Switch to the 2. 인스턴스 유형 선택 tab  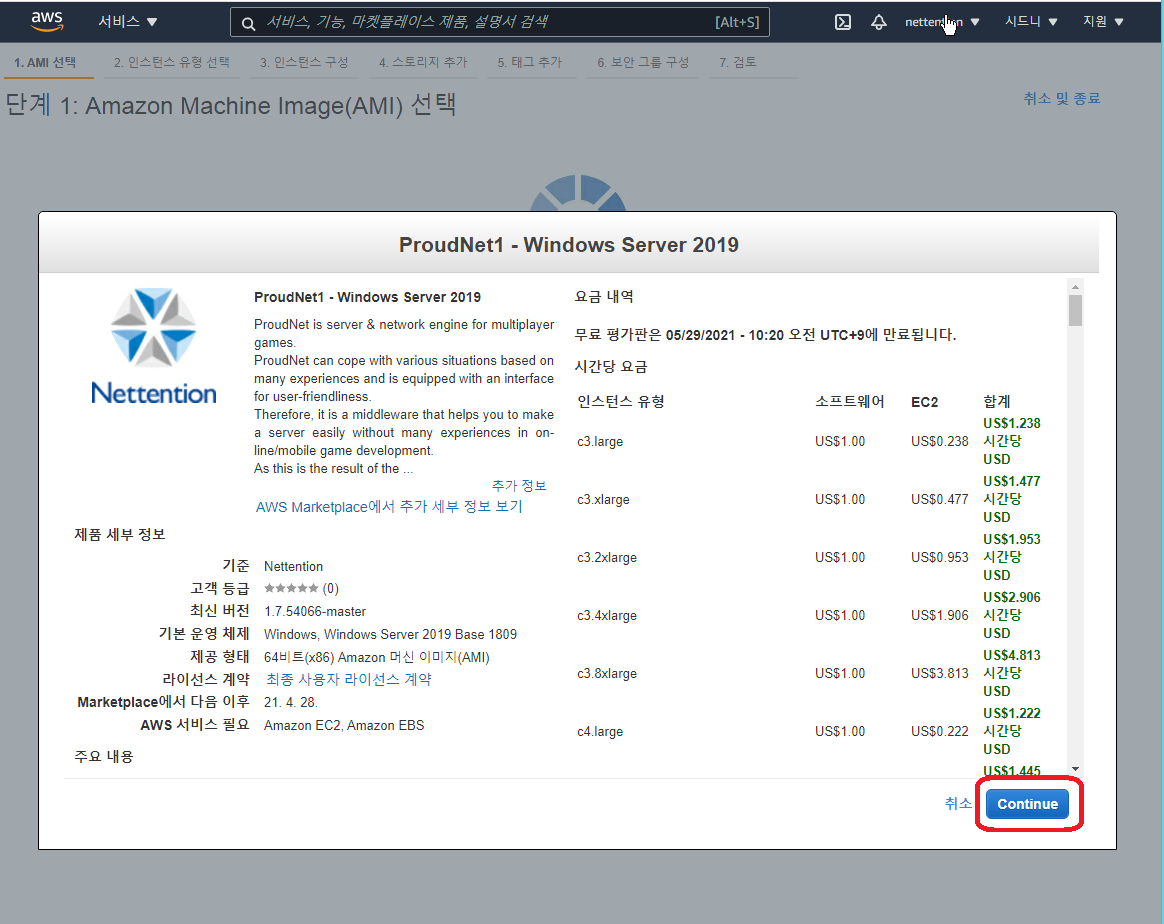pos(171,62)
